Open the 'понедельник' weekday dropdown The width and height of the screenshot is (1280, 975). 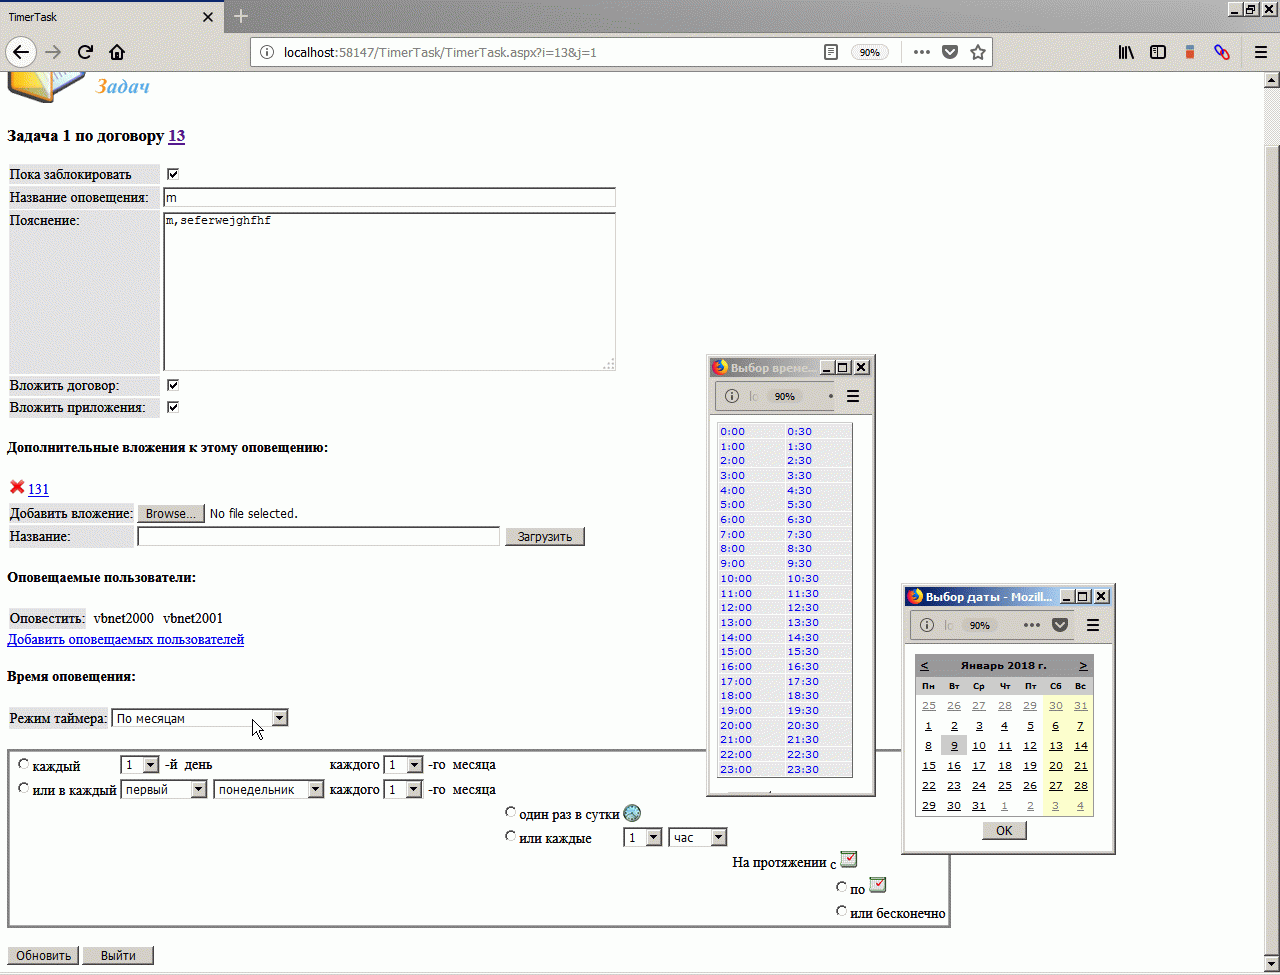pos(269,789)
